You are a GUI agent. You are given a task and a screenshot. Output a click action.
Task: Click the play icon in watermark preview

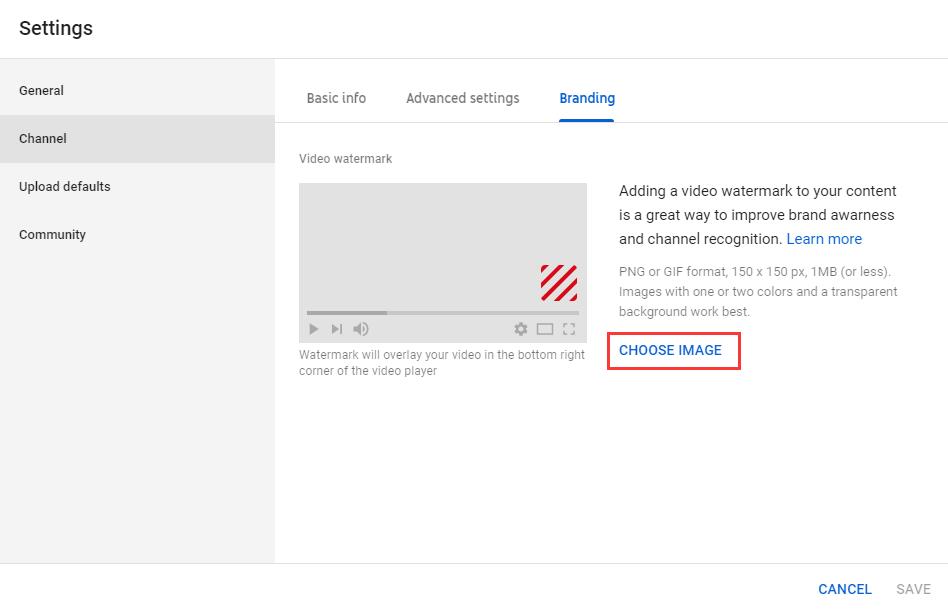(x=313, y=329)
